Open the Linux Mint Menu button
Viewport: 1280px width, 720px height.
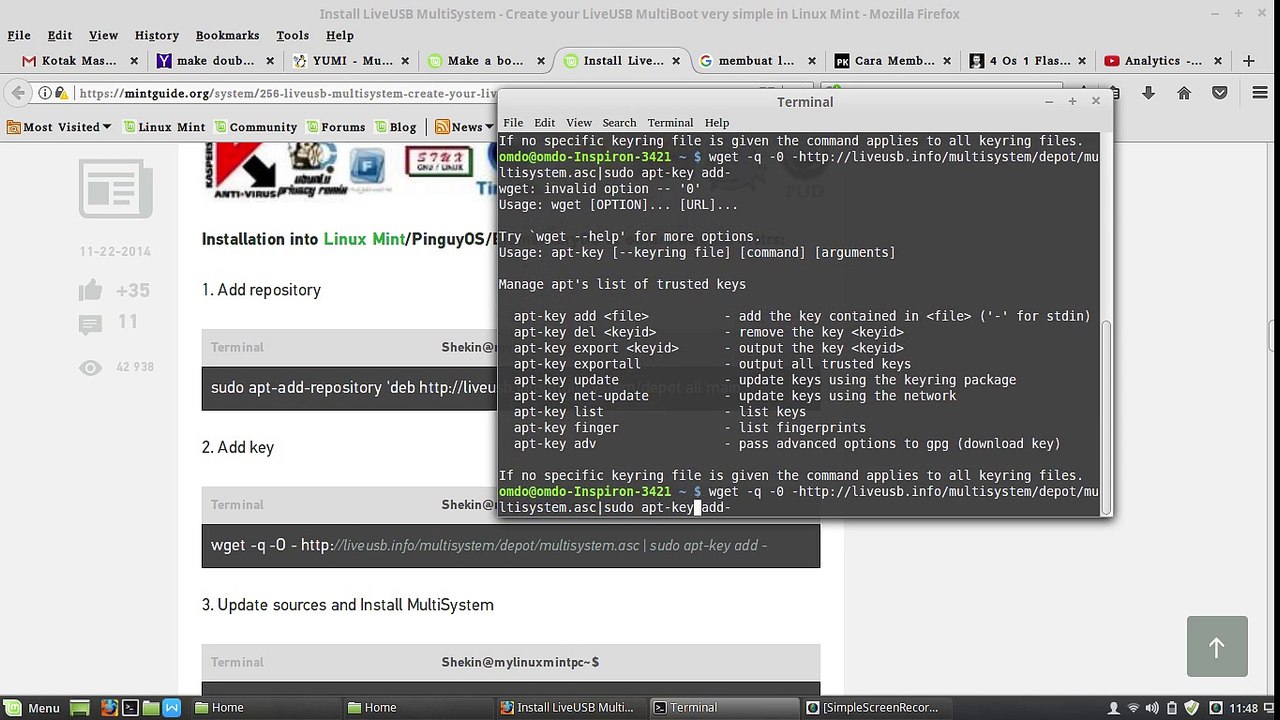pyautogui.click(x=32, y=707)
